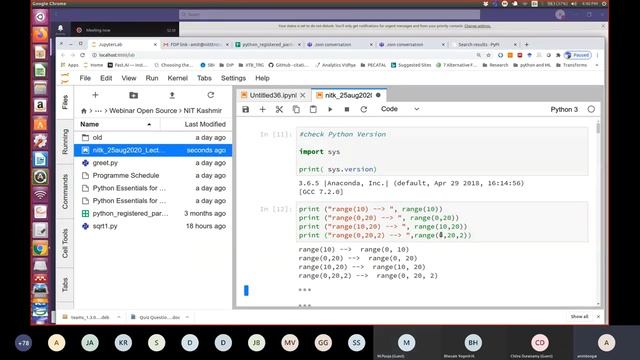Screen dimensions: 640x360
Task: Paste cells from clipboard icon
Action: pyautogui.click(x=313, y=109)
